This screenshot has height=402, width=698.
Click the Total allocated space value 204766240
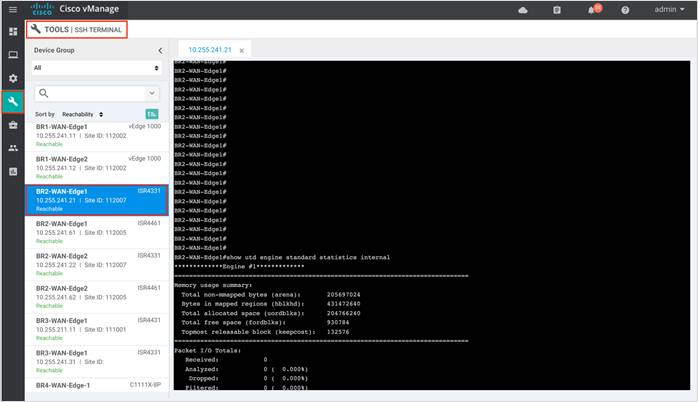344,313
